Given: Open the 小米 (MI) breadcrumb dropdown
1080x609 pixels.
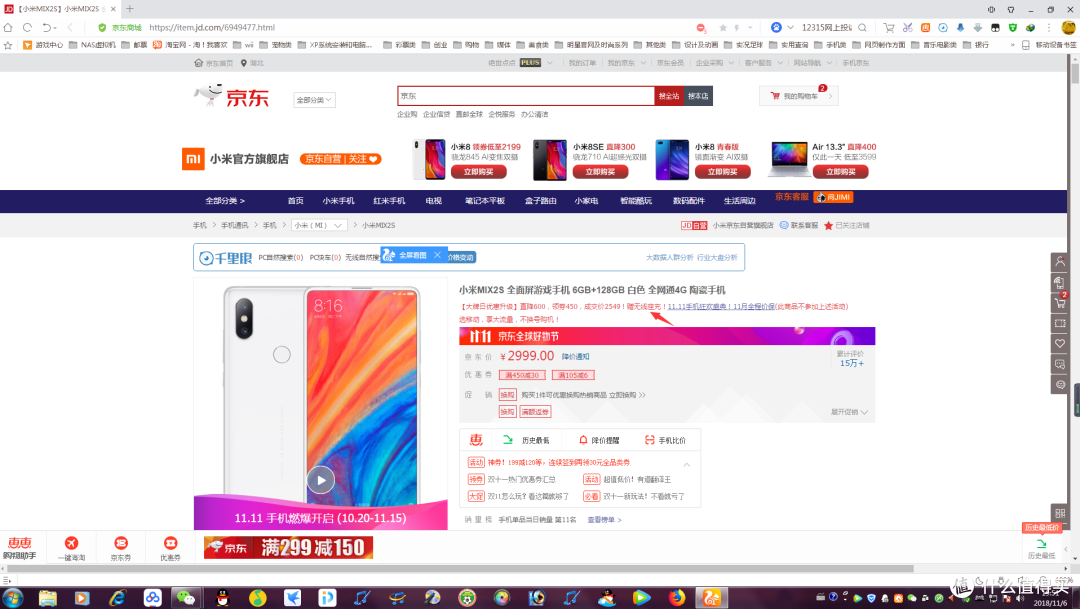Looking at the screenshot, I should [319, 225].
